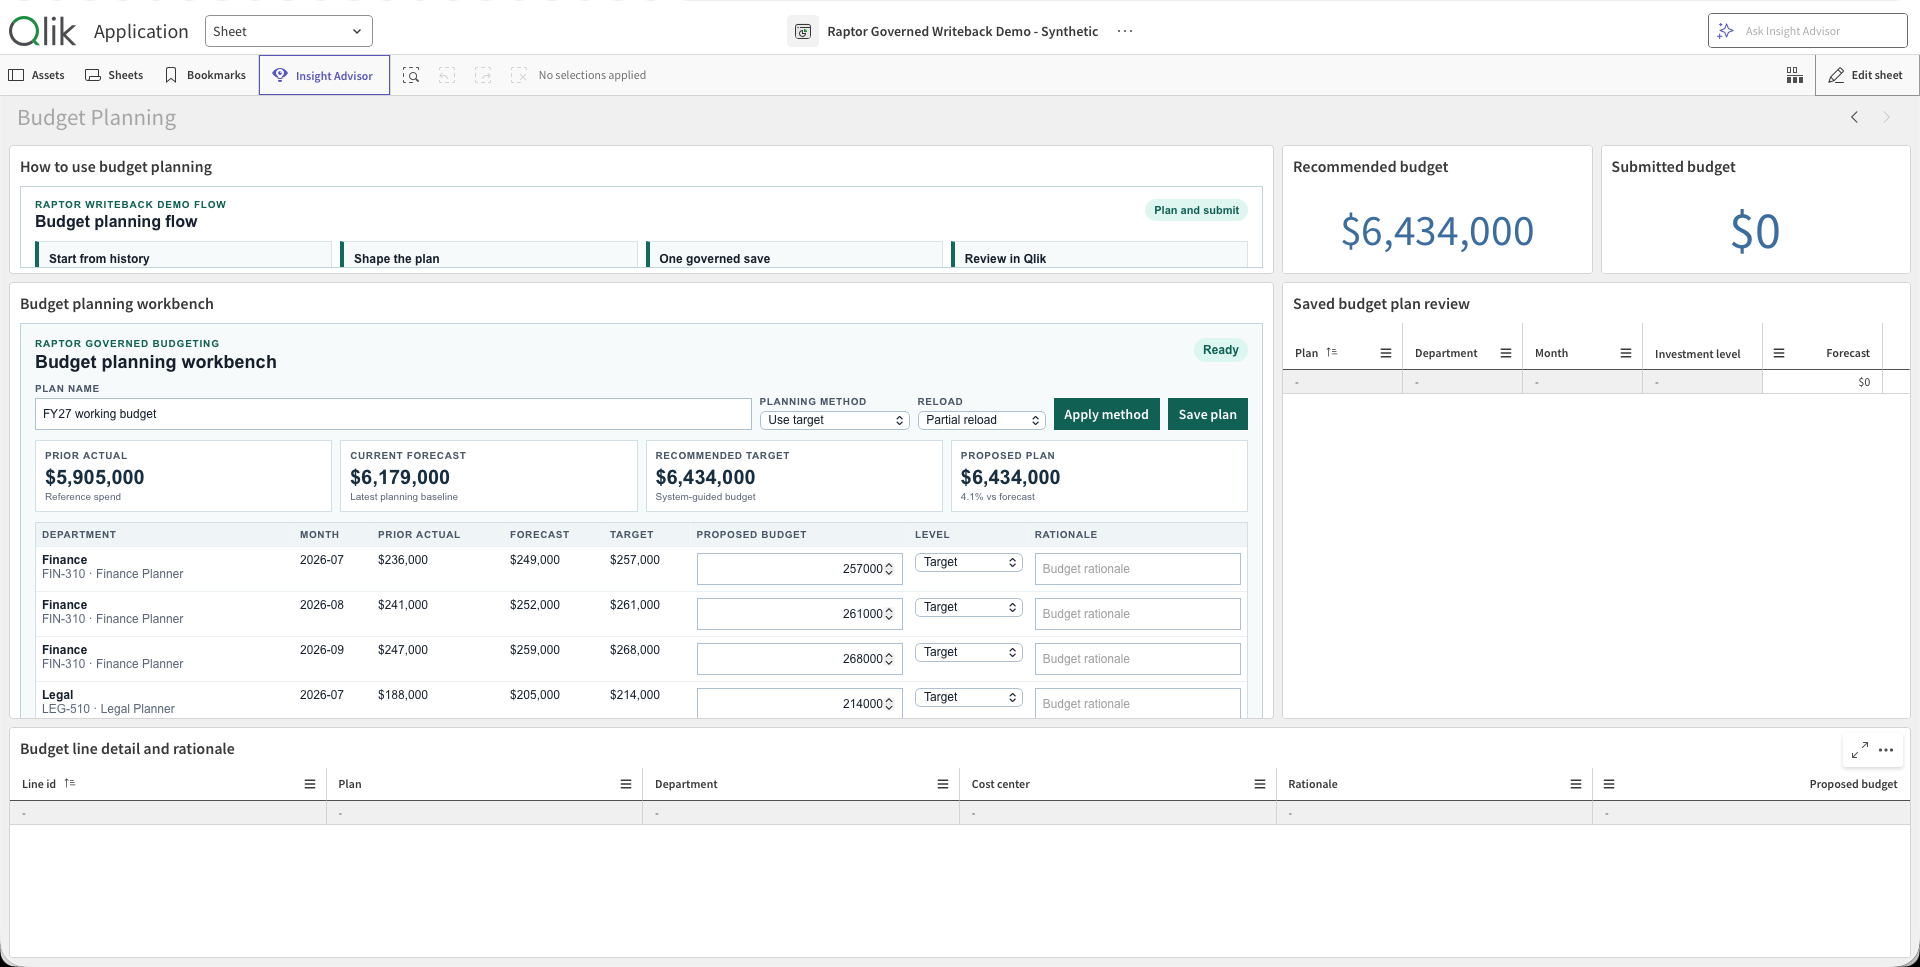Image resolution: width=1920 pixels, height=967 pixels.
Task: Click the Submitted budget $0 KPI
Action: [x=1755, y=231]
